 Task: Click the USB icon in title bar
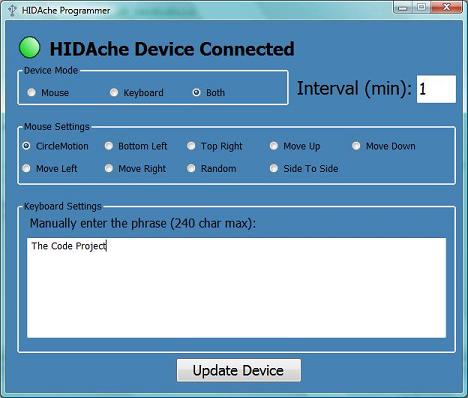(x=12, y=10)
